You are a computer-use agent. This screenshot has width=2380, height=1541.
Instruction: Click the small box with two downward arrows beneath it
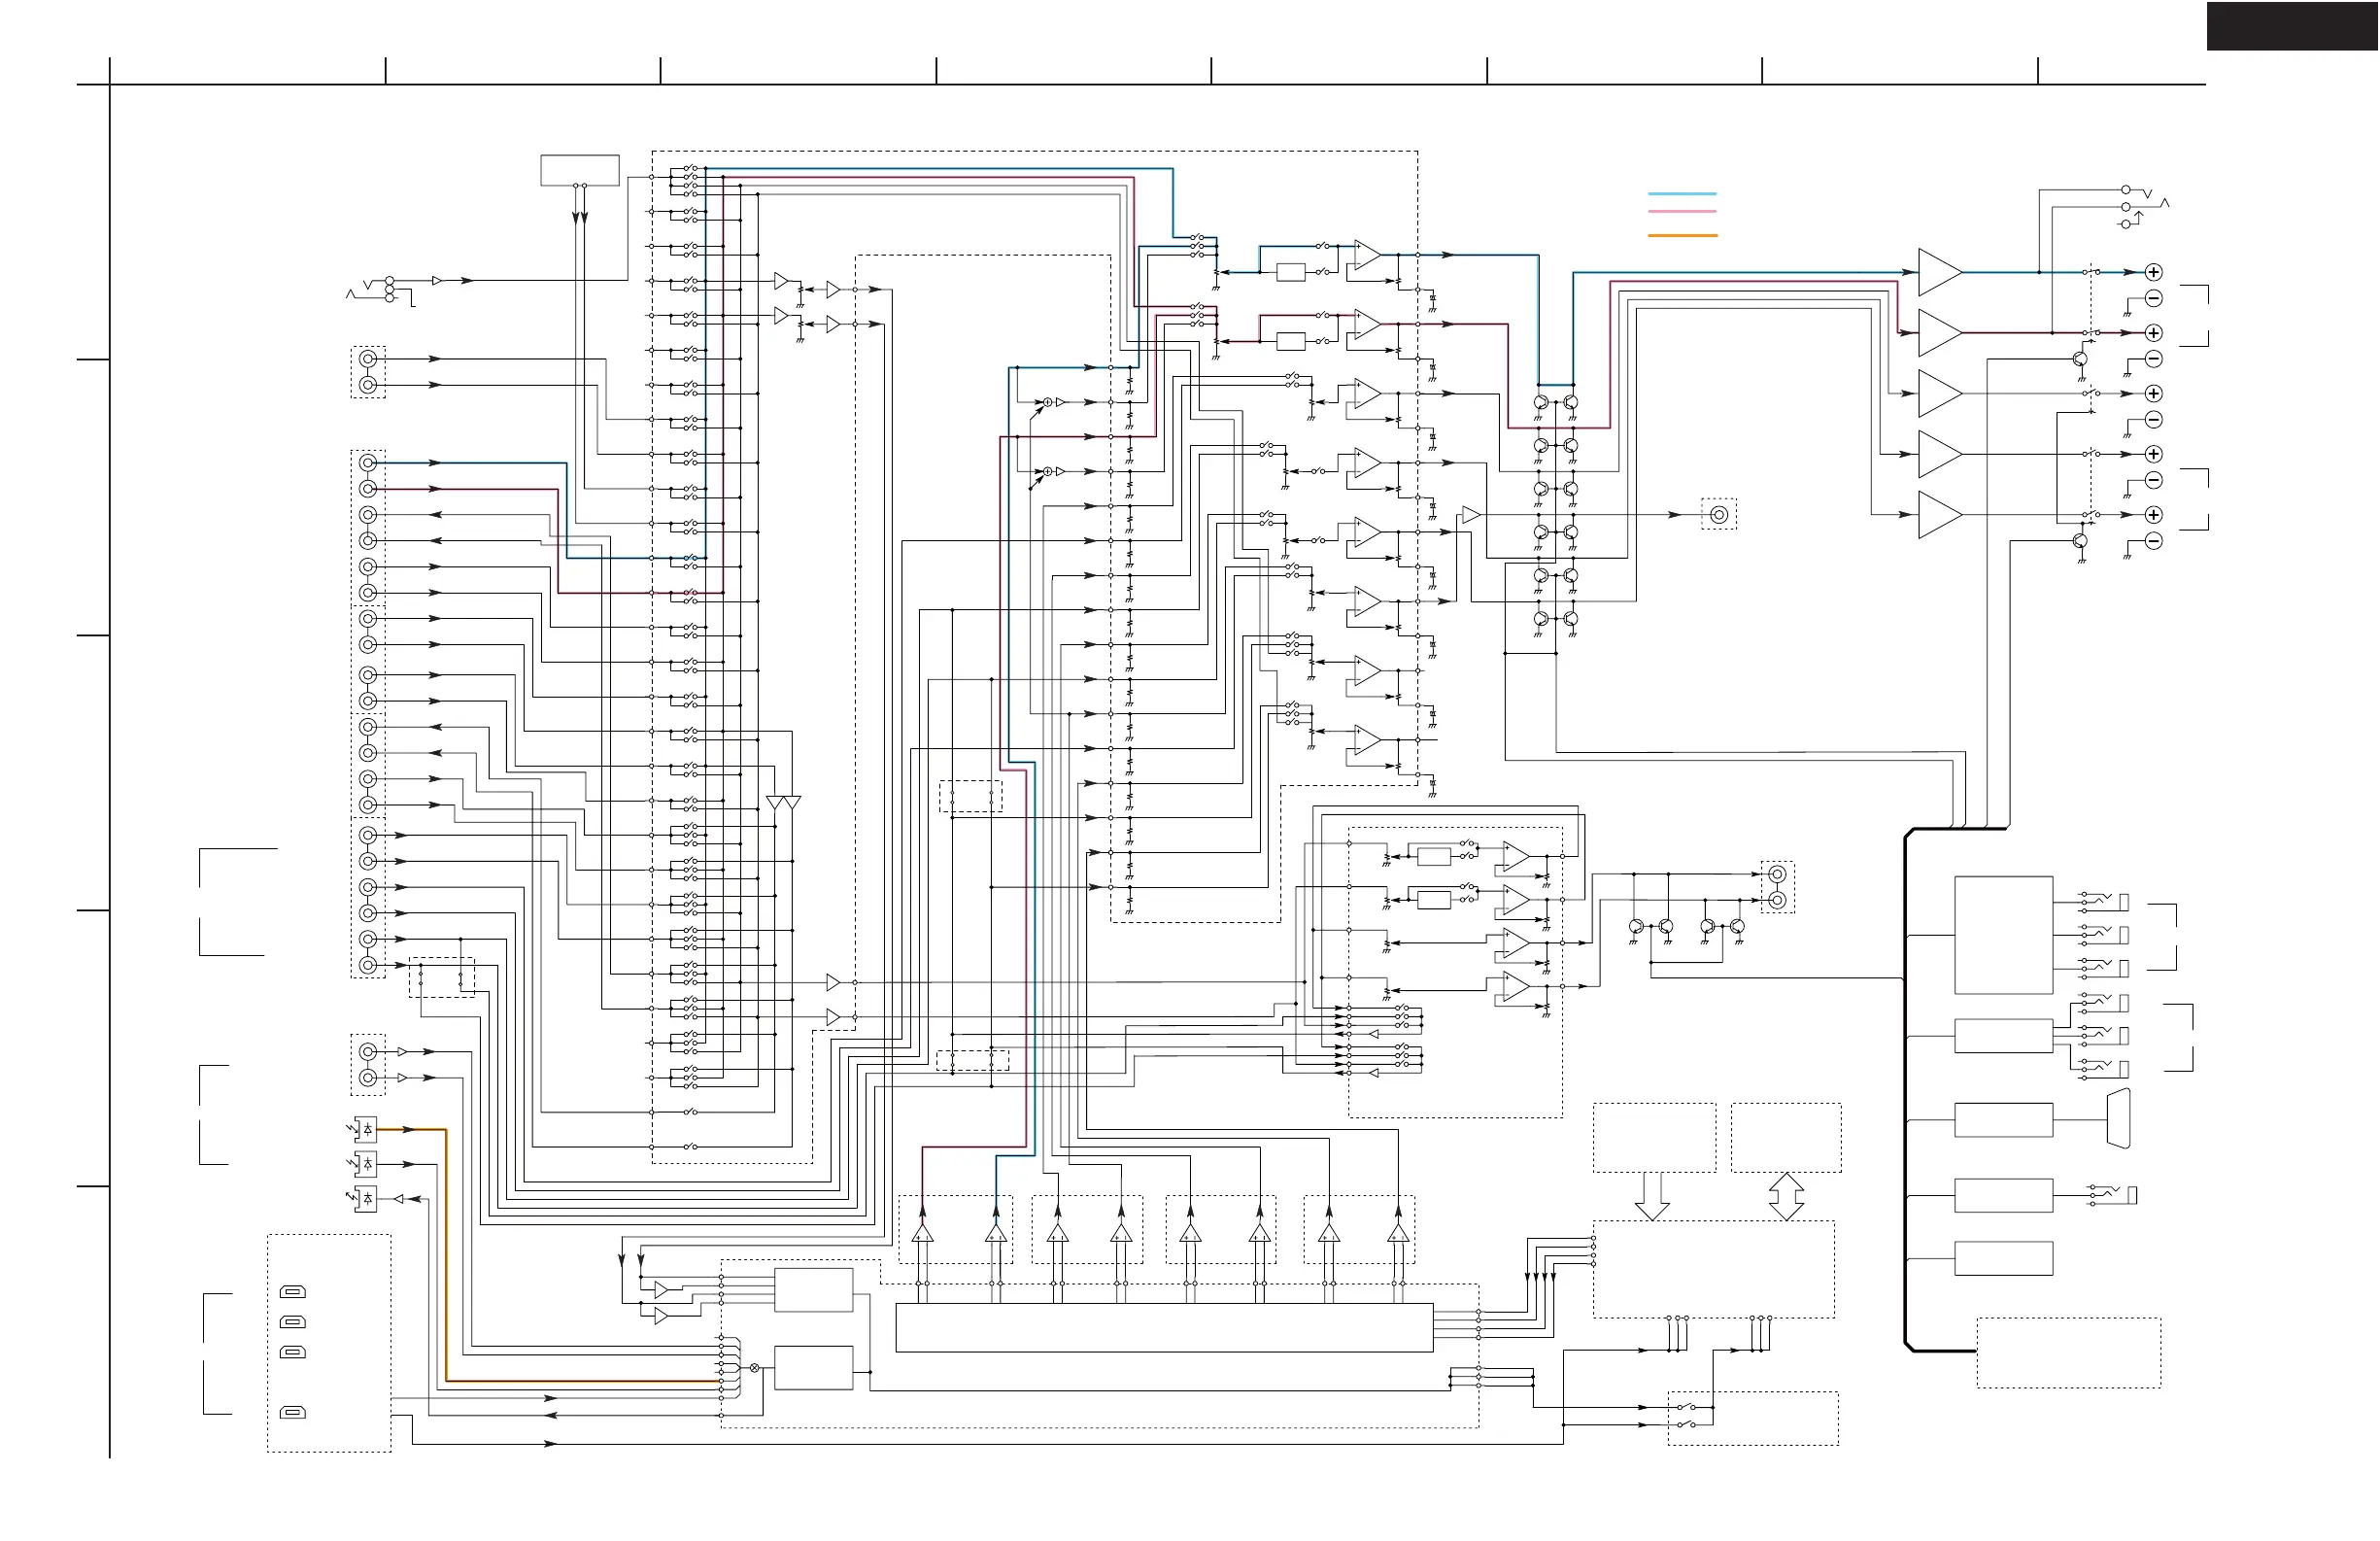point(580,170)
